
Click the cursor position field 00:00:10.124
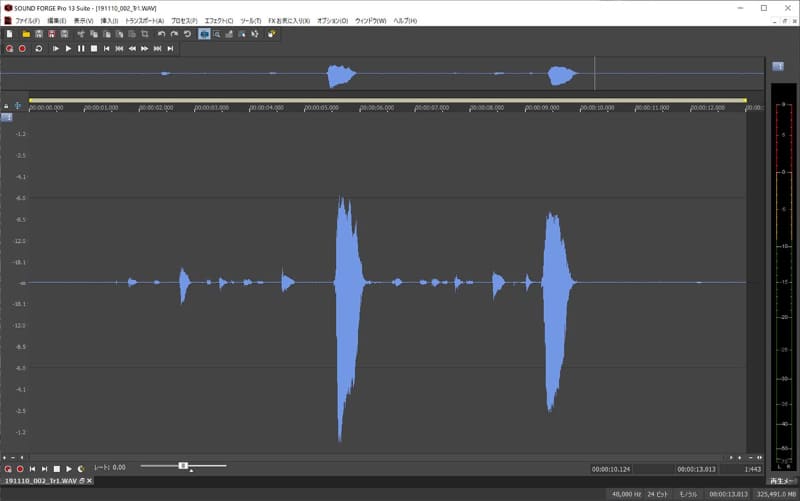pyautogui.click(x=611, y=469)
